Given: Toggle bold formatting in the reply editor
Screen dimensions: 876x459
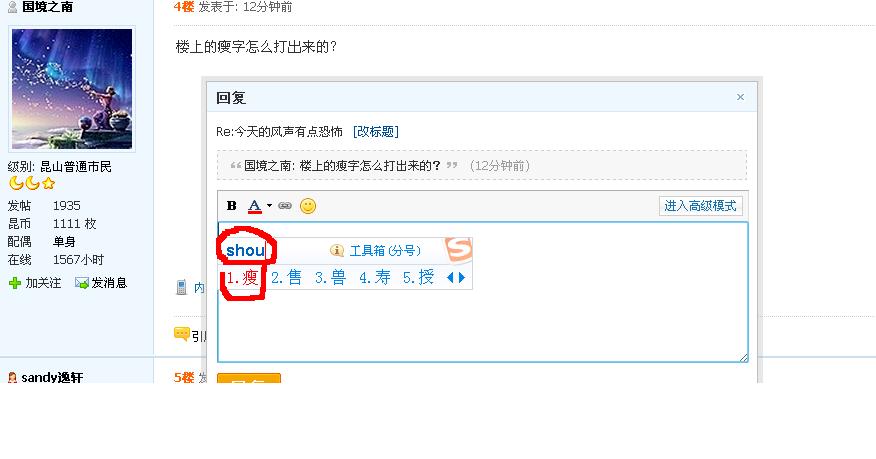Looking at the screenshot, I should (231, 206).
